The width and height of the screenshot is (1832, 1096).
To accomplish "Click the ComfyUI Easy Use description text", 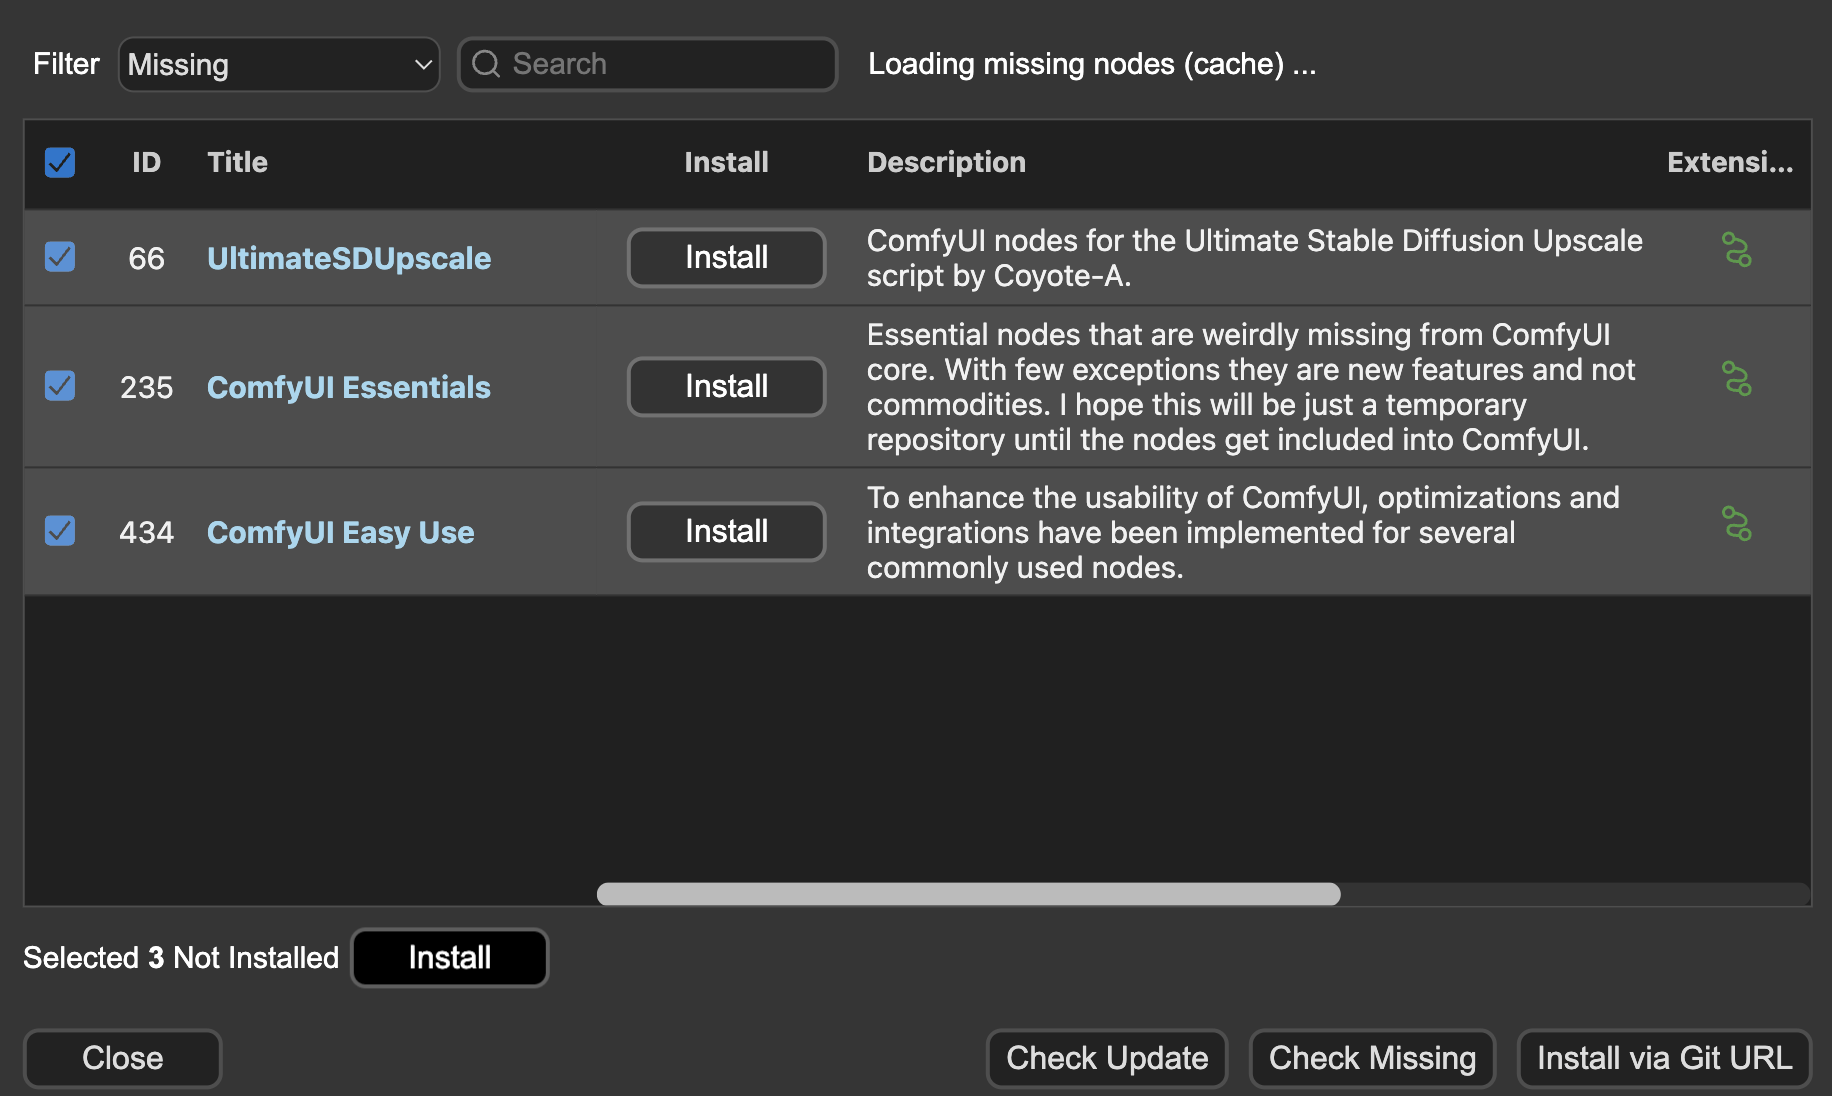I will coord(1243,532).
